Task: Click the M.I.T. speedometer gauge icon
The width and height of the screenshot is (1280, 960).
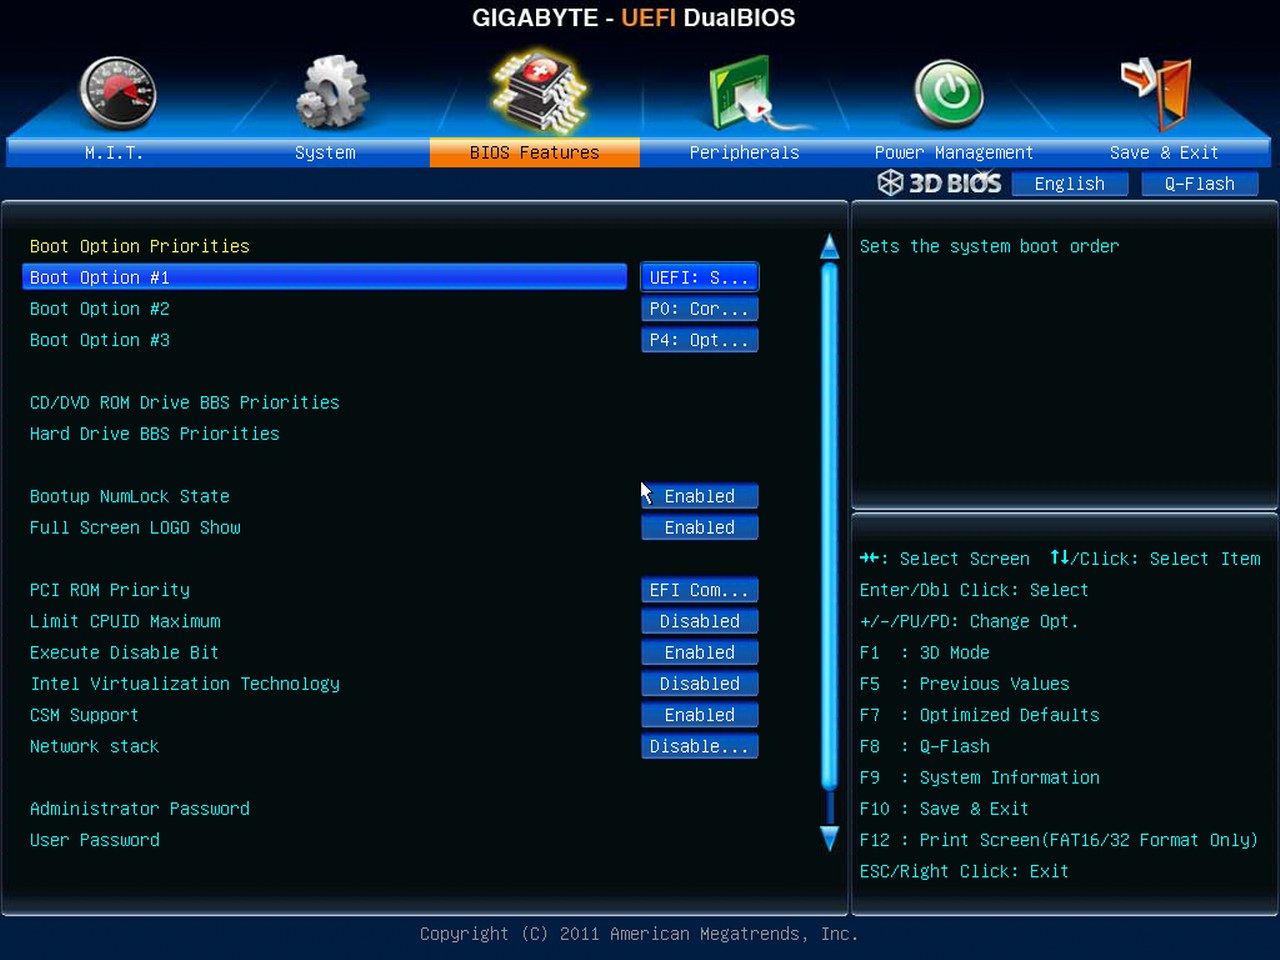Action: 118,93
